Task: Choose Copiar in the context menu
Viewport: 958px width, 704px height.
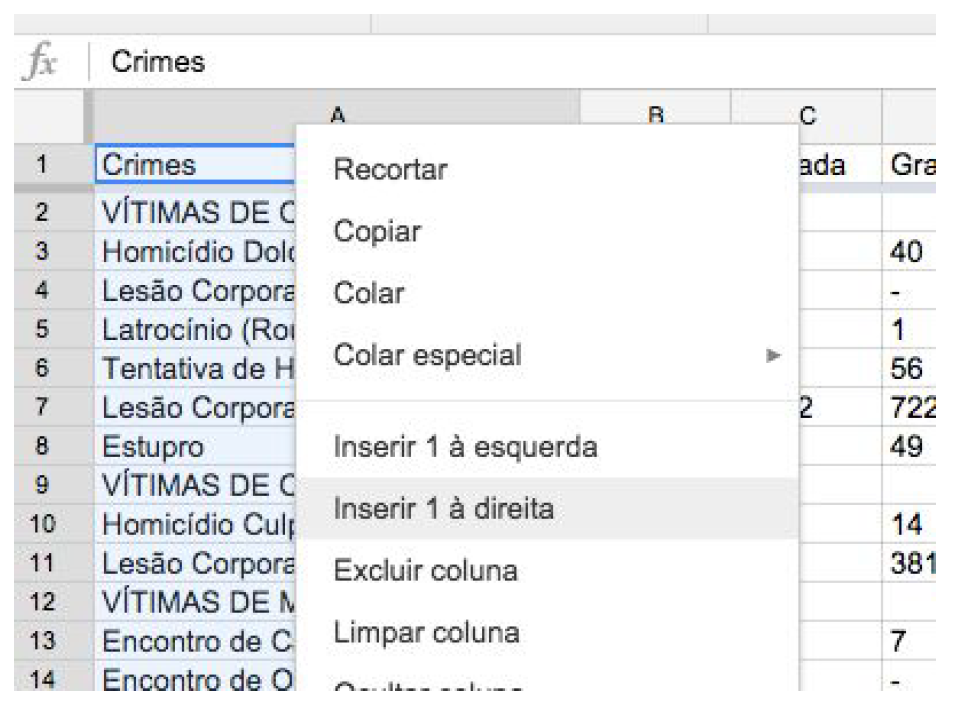Action: [x=377, y=232]
